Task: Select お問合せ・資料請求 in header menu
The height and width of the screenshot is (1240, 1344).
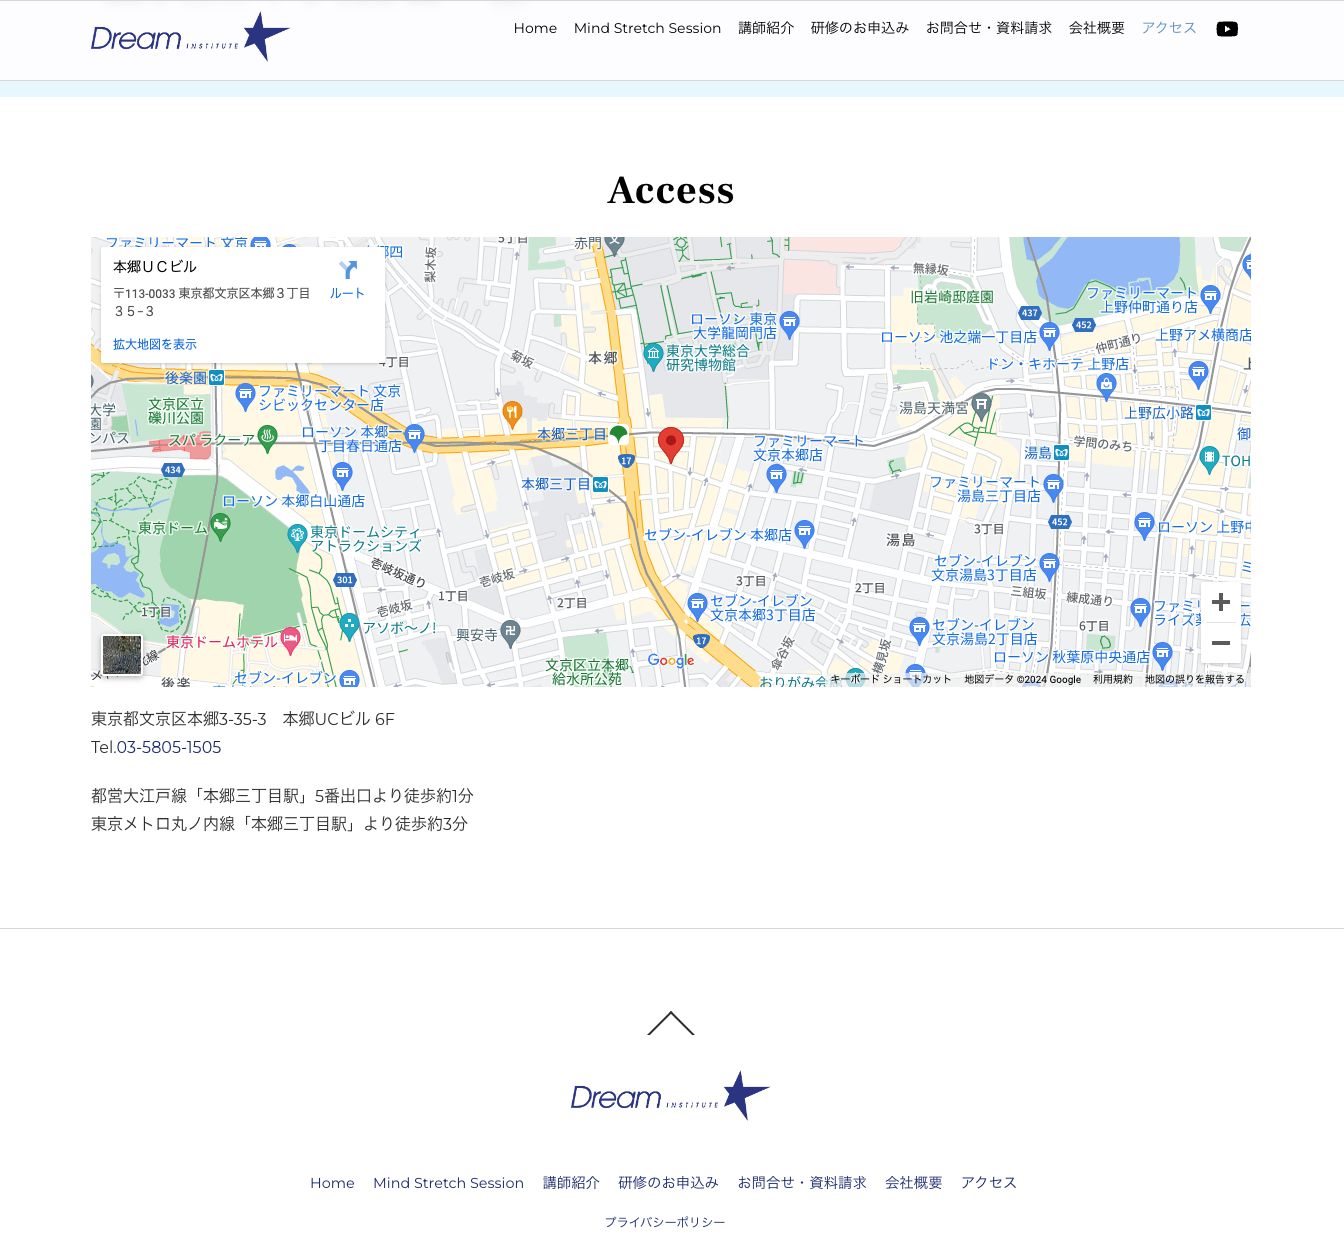Action: (x=988, y=28)
